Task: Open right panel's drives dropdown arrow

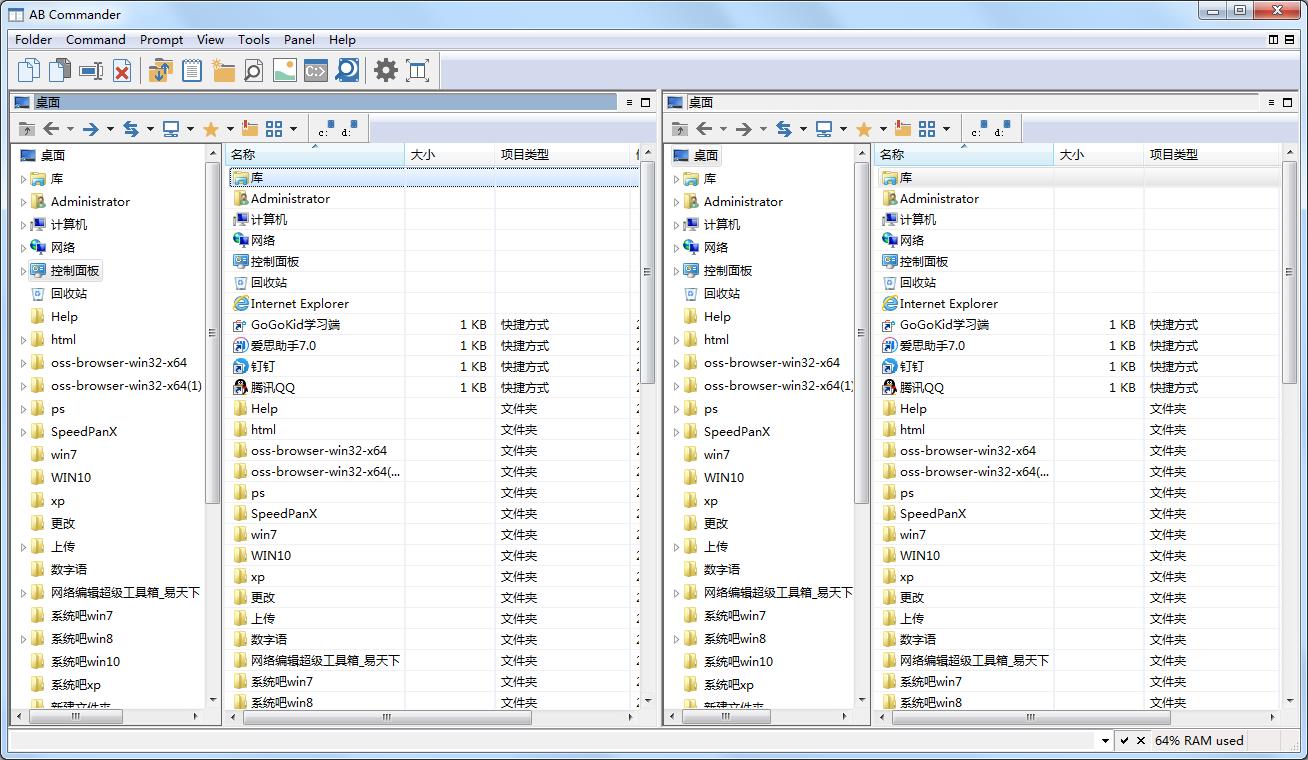Action: [843, 129]
